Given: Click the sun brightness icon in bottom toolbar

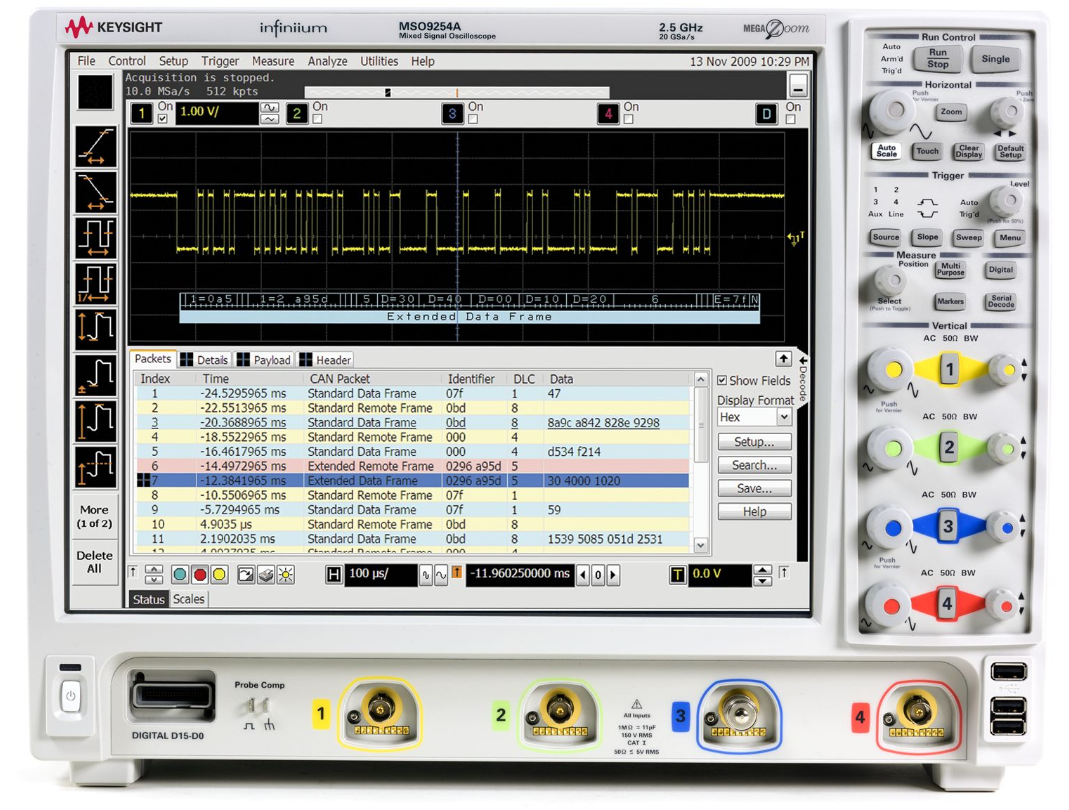Looking at the screenshot, I should point(286,575).
